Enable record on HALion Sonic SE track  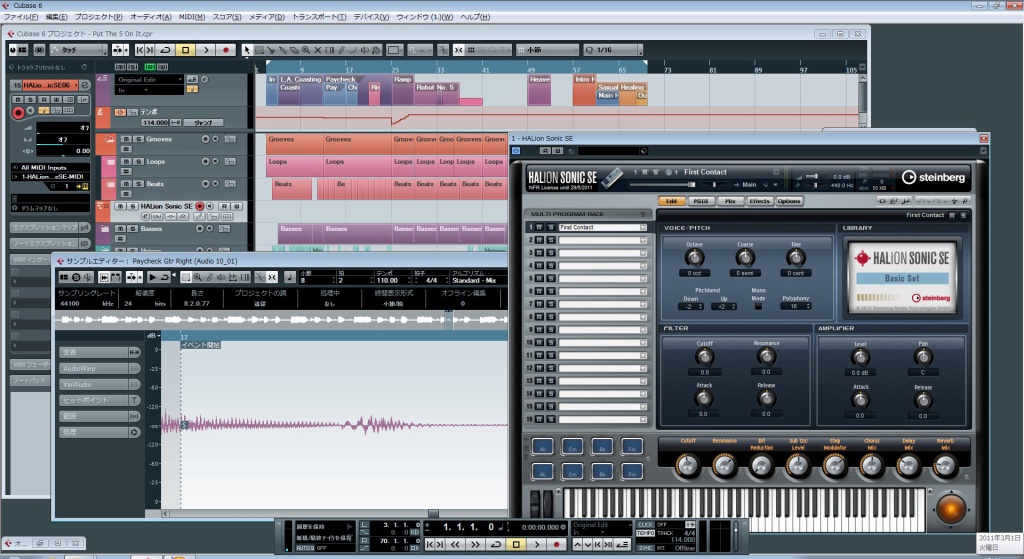pyautogui.click(x=200, y=206)
